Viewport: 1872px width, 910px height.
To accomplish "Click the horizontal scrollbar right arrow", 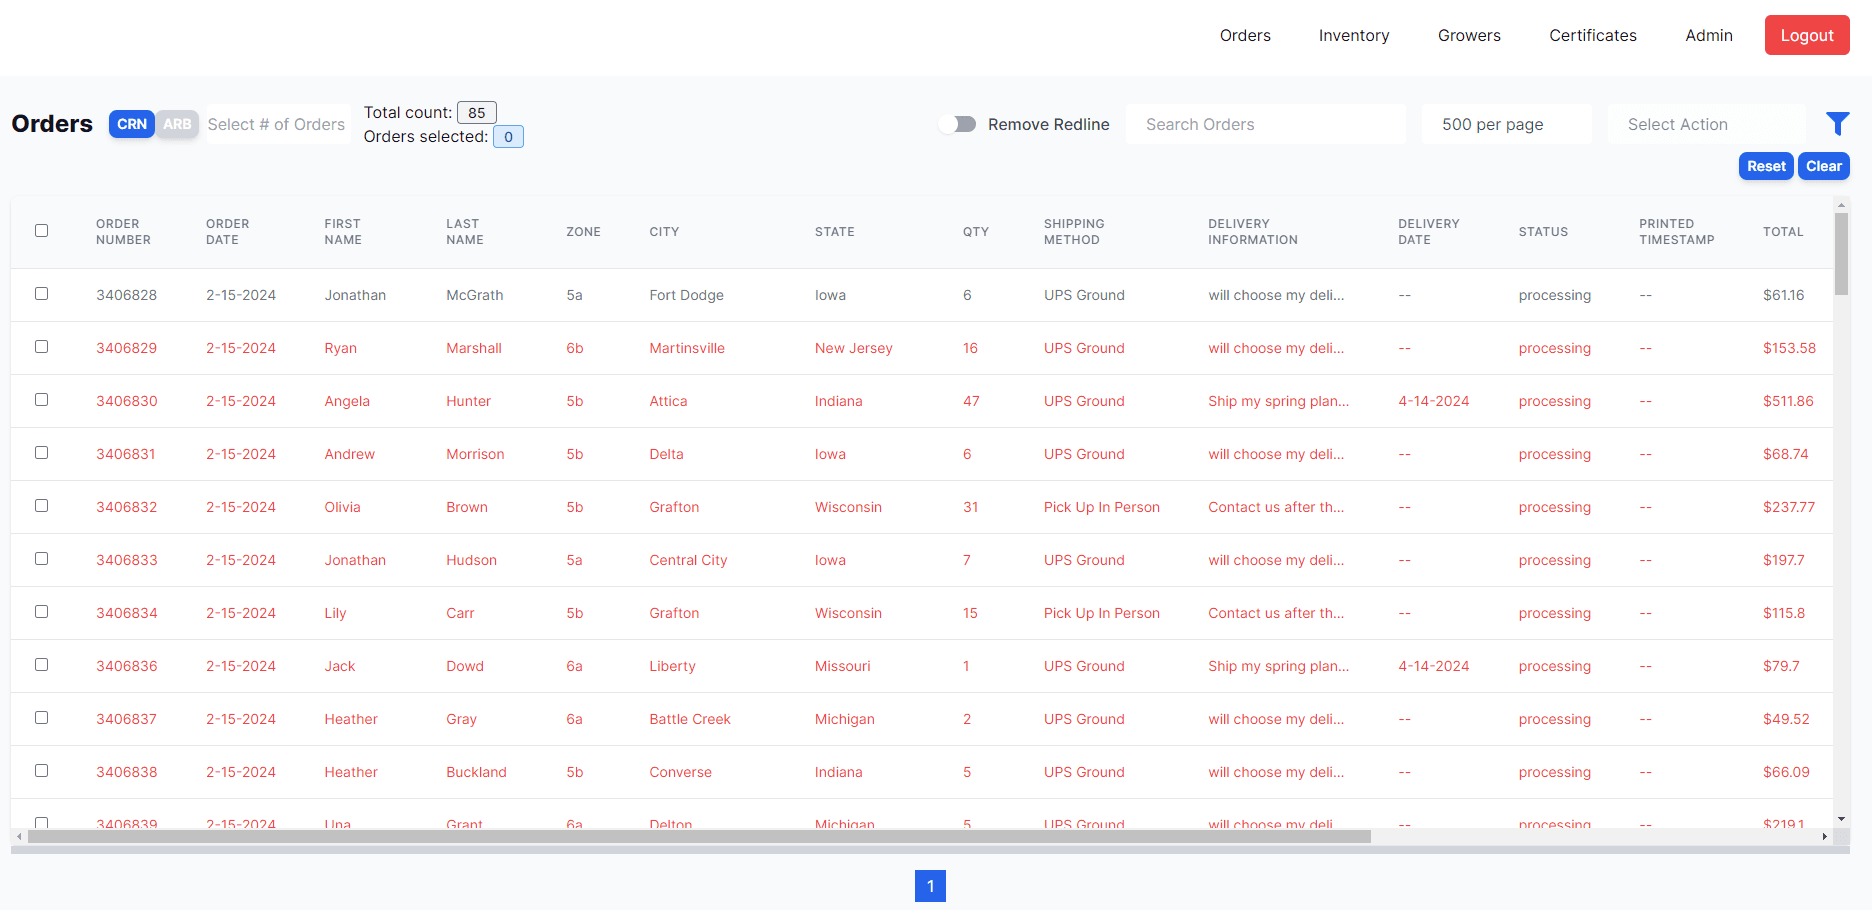I will pyautogui.click(x=1824, y=837).
